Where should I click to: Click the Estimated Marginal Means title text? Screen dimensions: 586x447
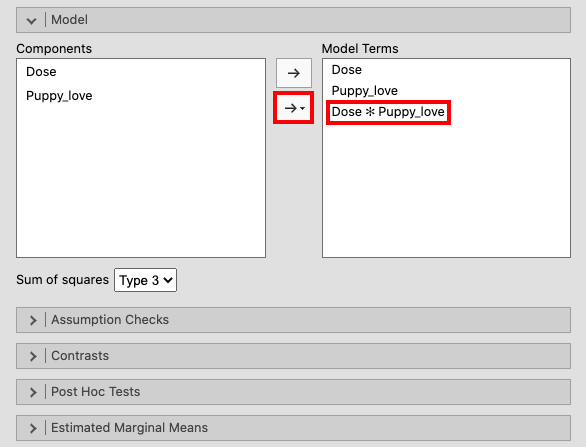coord(129,427)
